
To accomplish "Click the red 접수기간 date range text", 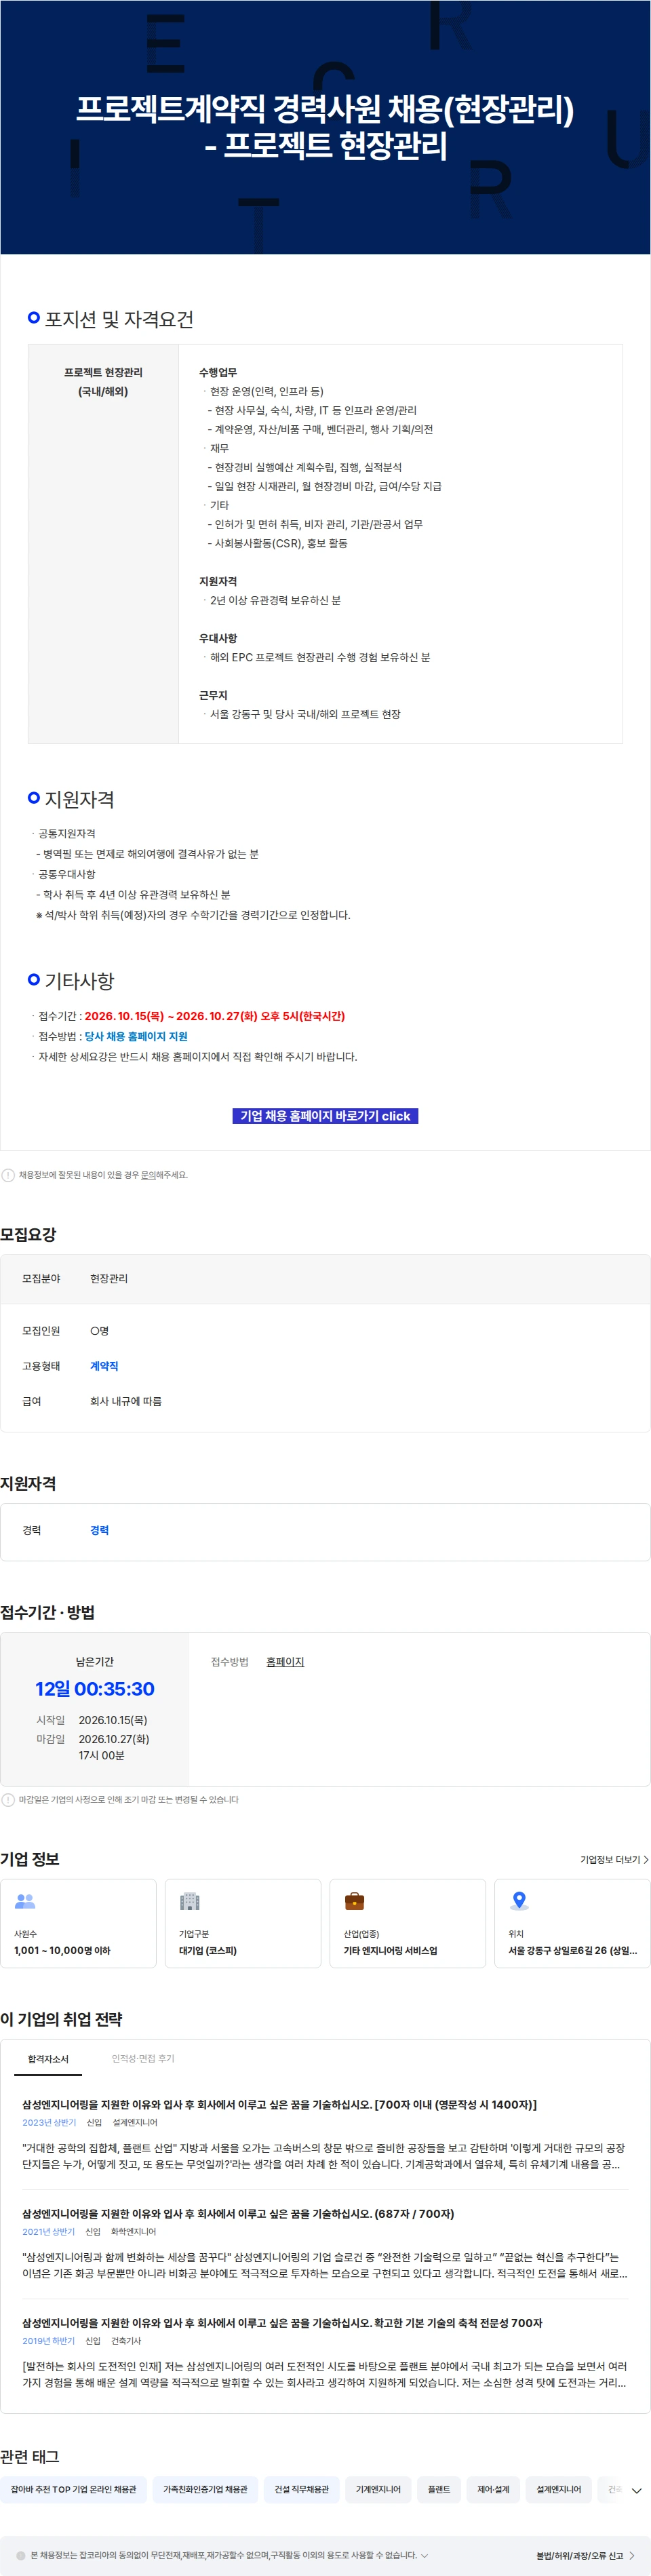I will coord(214,1016).
